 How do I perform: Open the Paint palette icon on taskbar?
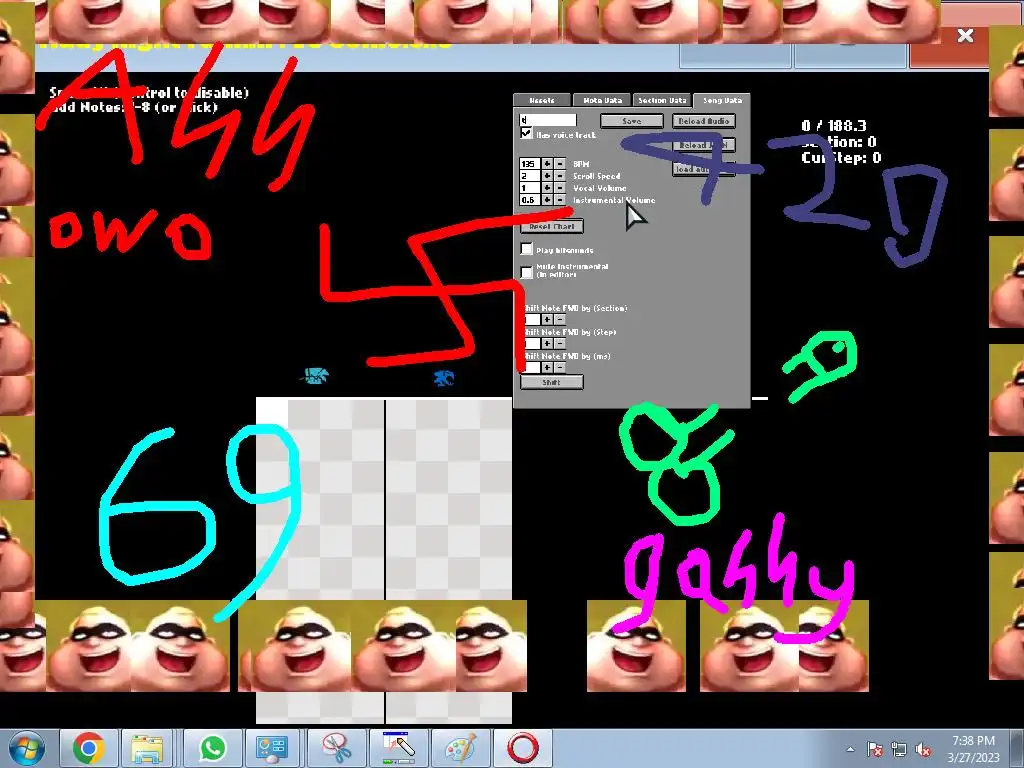pos(461,748)
